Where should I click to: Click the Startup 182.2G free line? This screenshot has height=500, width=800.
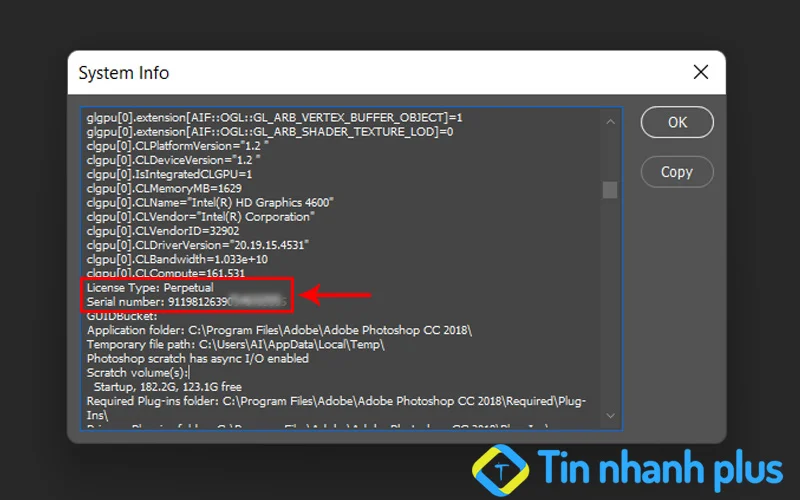coord(168,387)
